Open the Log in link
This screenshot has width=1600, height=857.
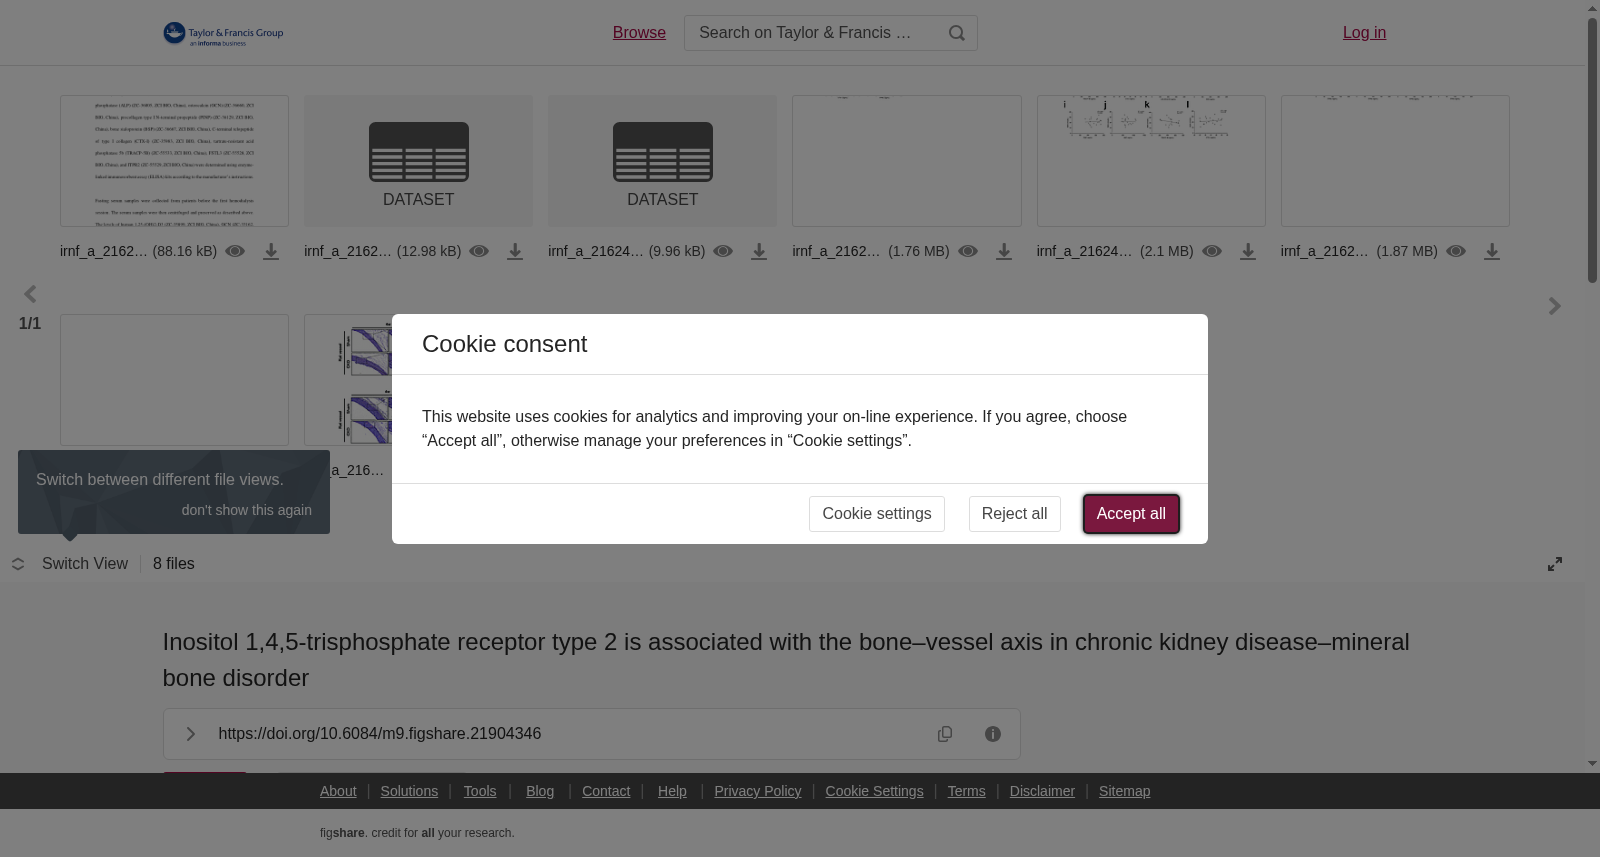[1364, 33]
